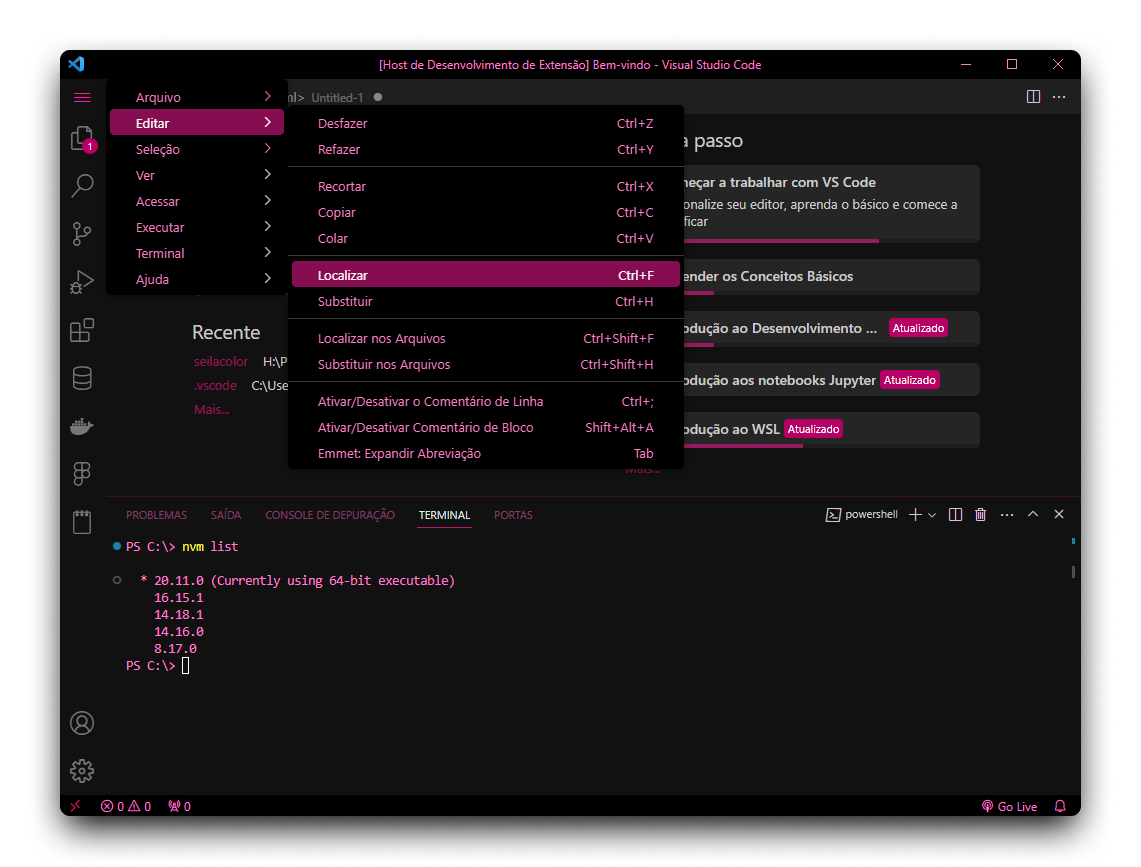
Task: Click the Mais... link under Recente
Action: click(x=211, y=410)
